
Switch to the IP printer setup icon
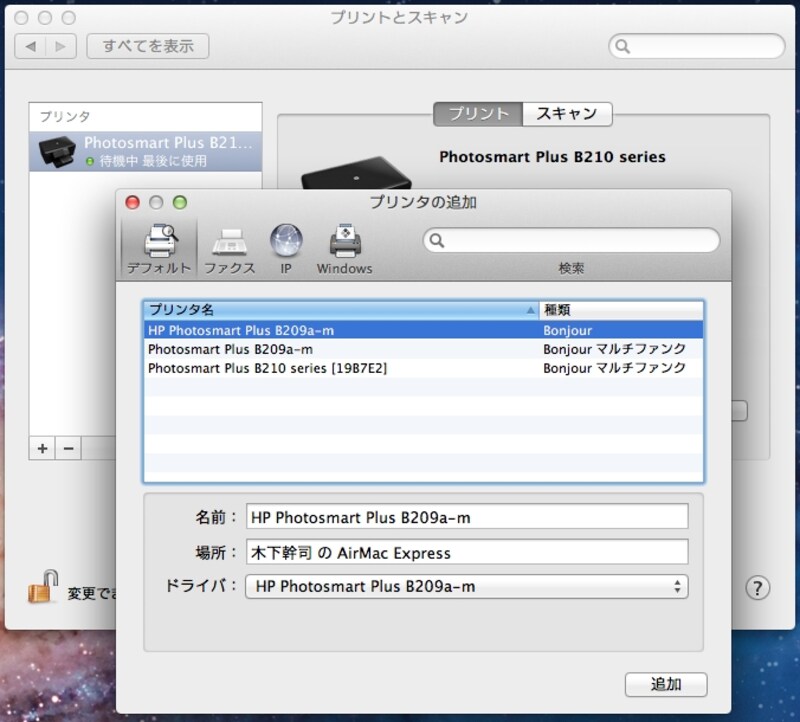click(286, 245)
